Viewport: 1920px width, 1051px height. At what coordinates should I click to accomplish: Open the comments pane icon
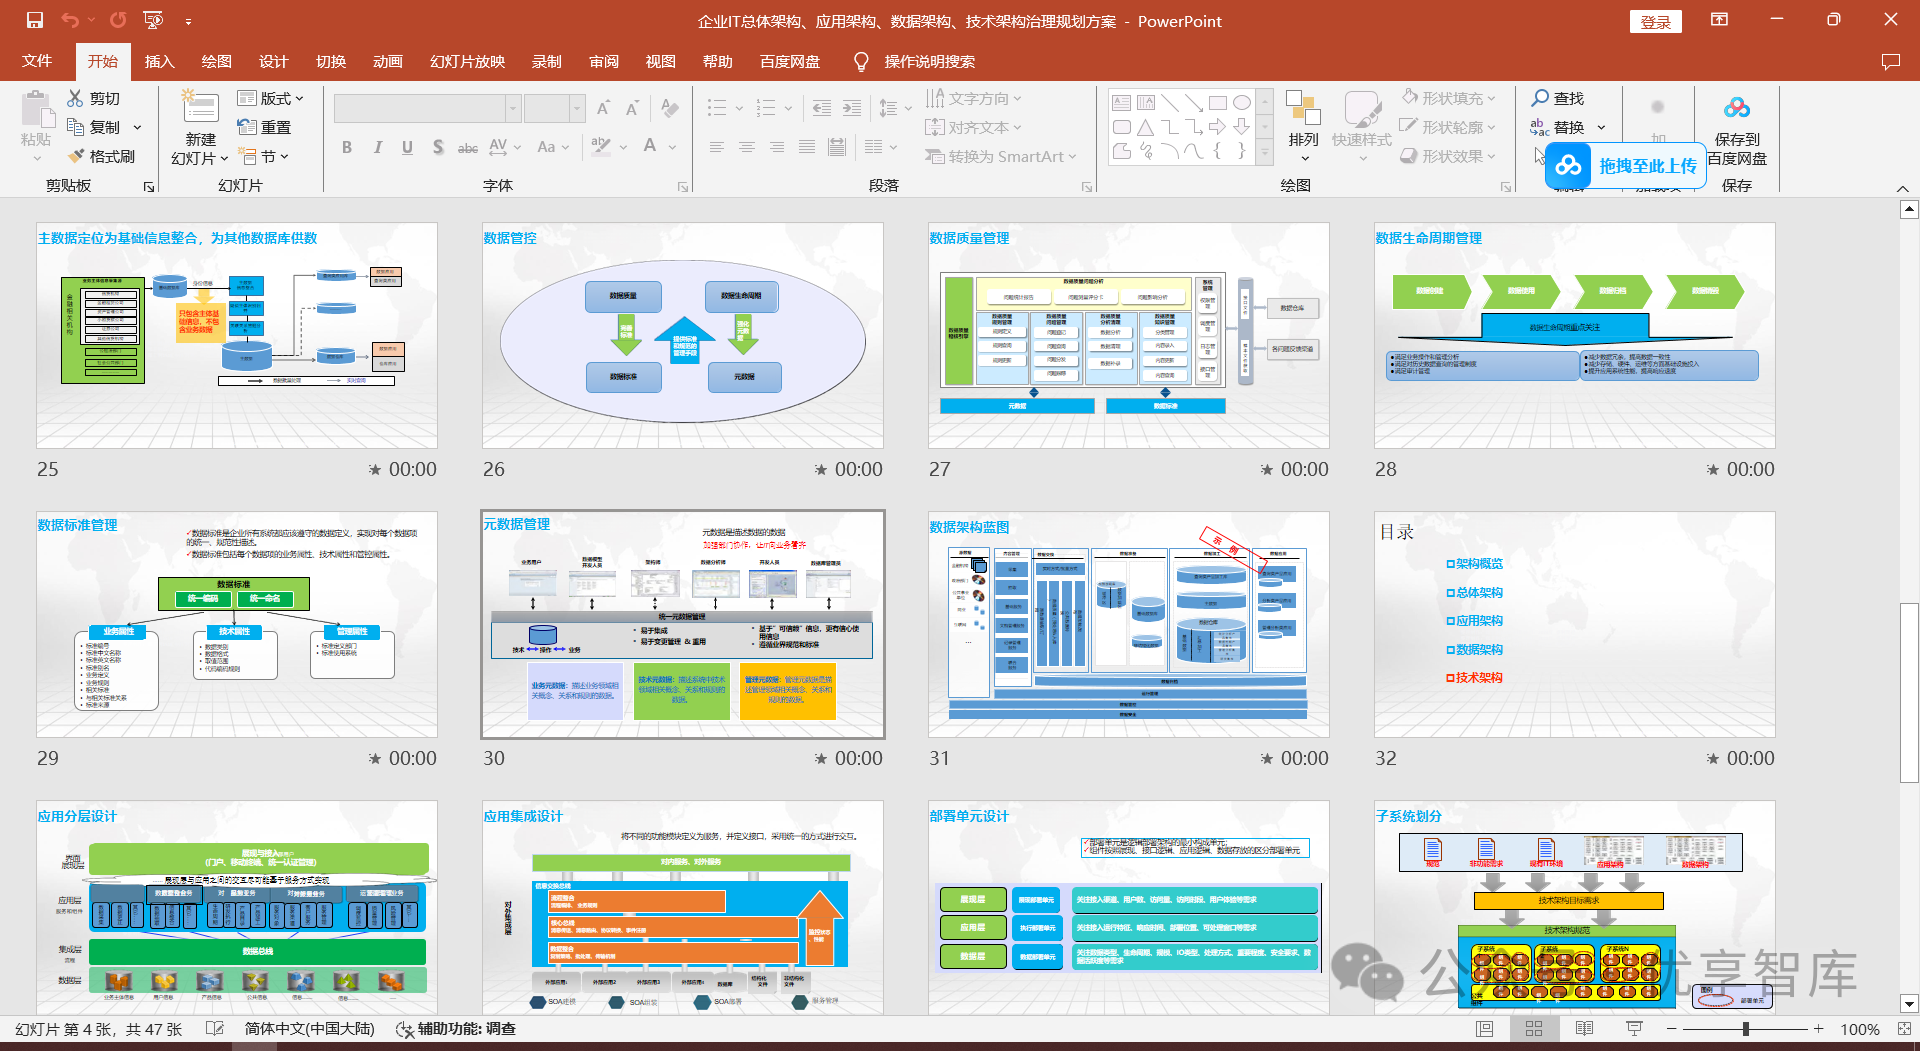tap(1890, 62)
